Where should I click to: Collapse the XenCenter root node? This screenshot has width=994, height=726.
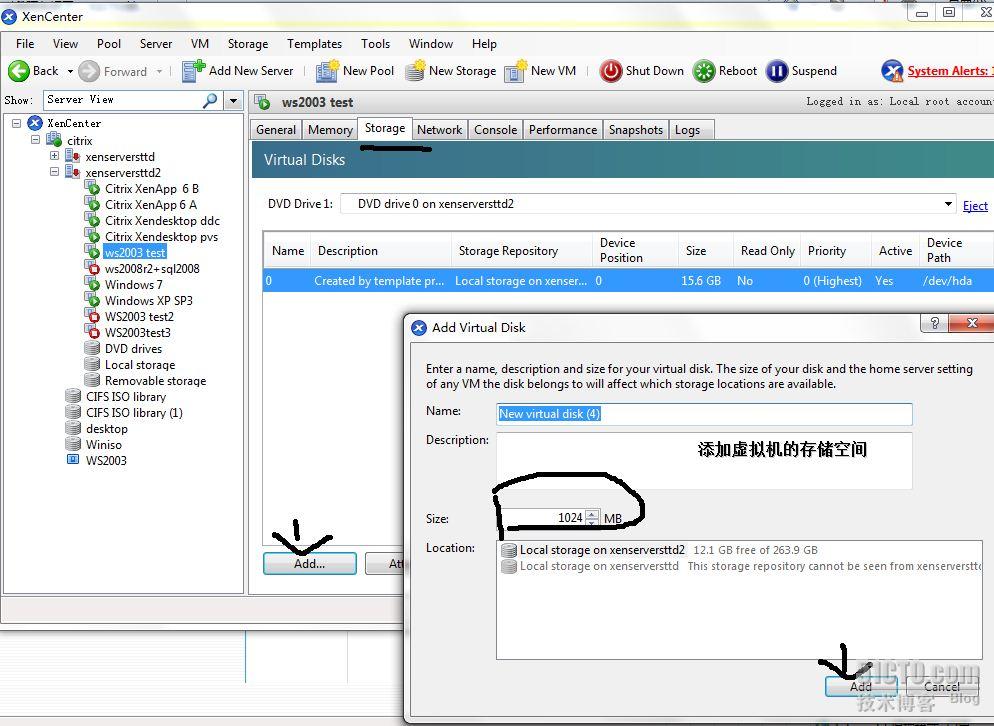16,123
